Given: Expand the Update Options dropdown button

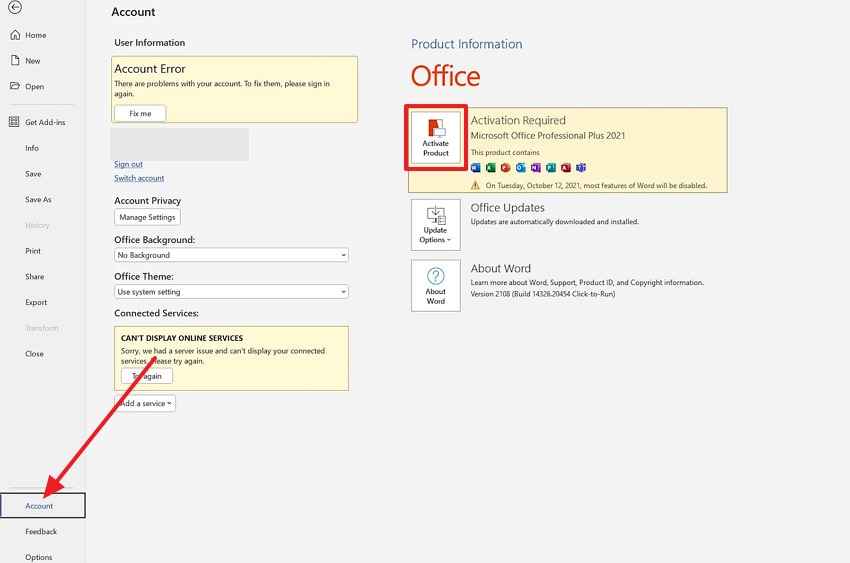Looking at the screenshot, I should pos(436,225).
